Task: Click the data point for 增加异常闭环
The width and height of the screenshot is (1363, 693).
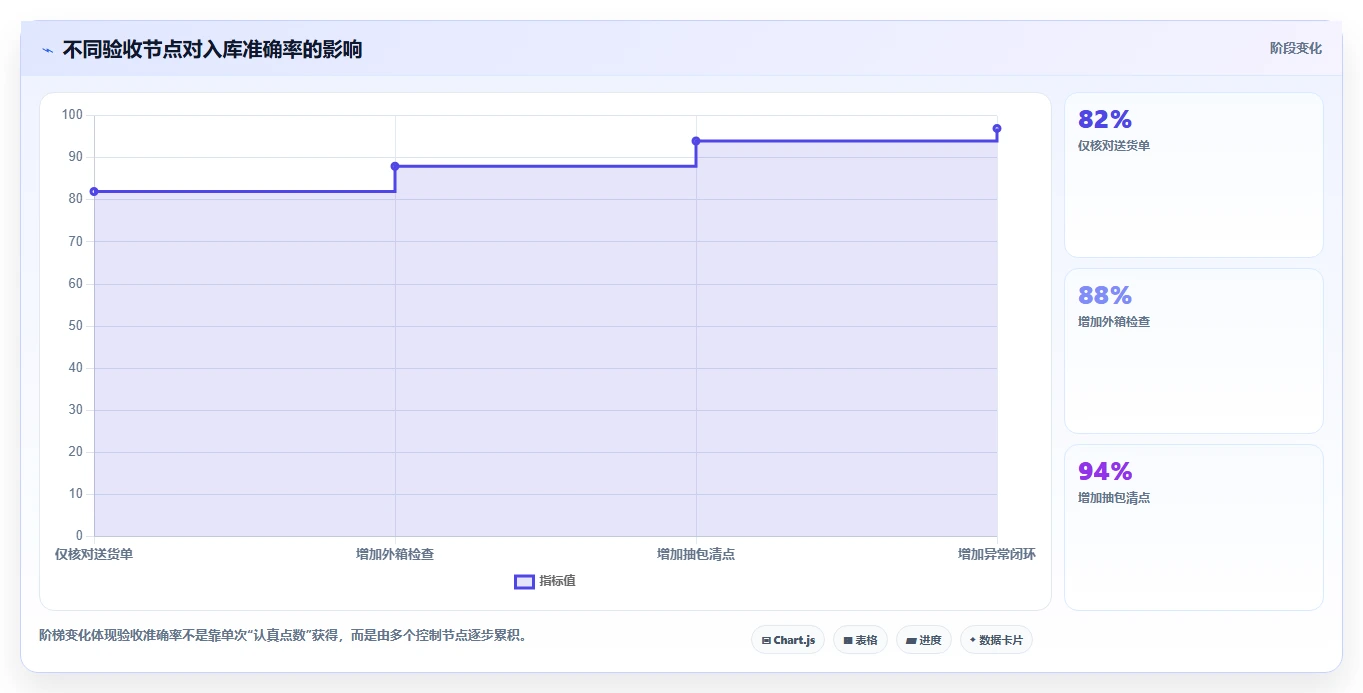Action: click(997, 128)
